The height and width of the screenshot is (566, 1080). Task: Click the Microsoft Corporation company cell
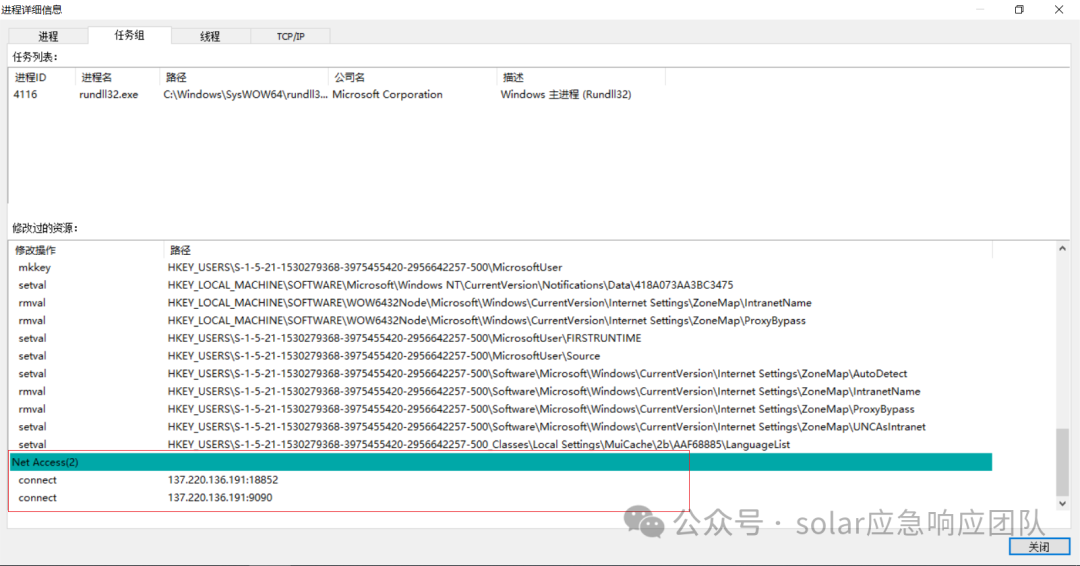pos(387,94)
